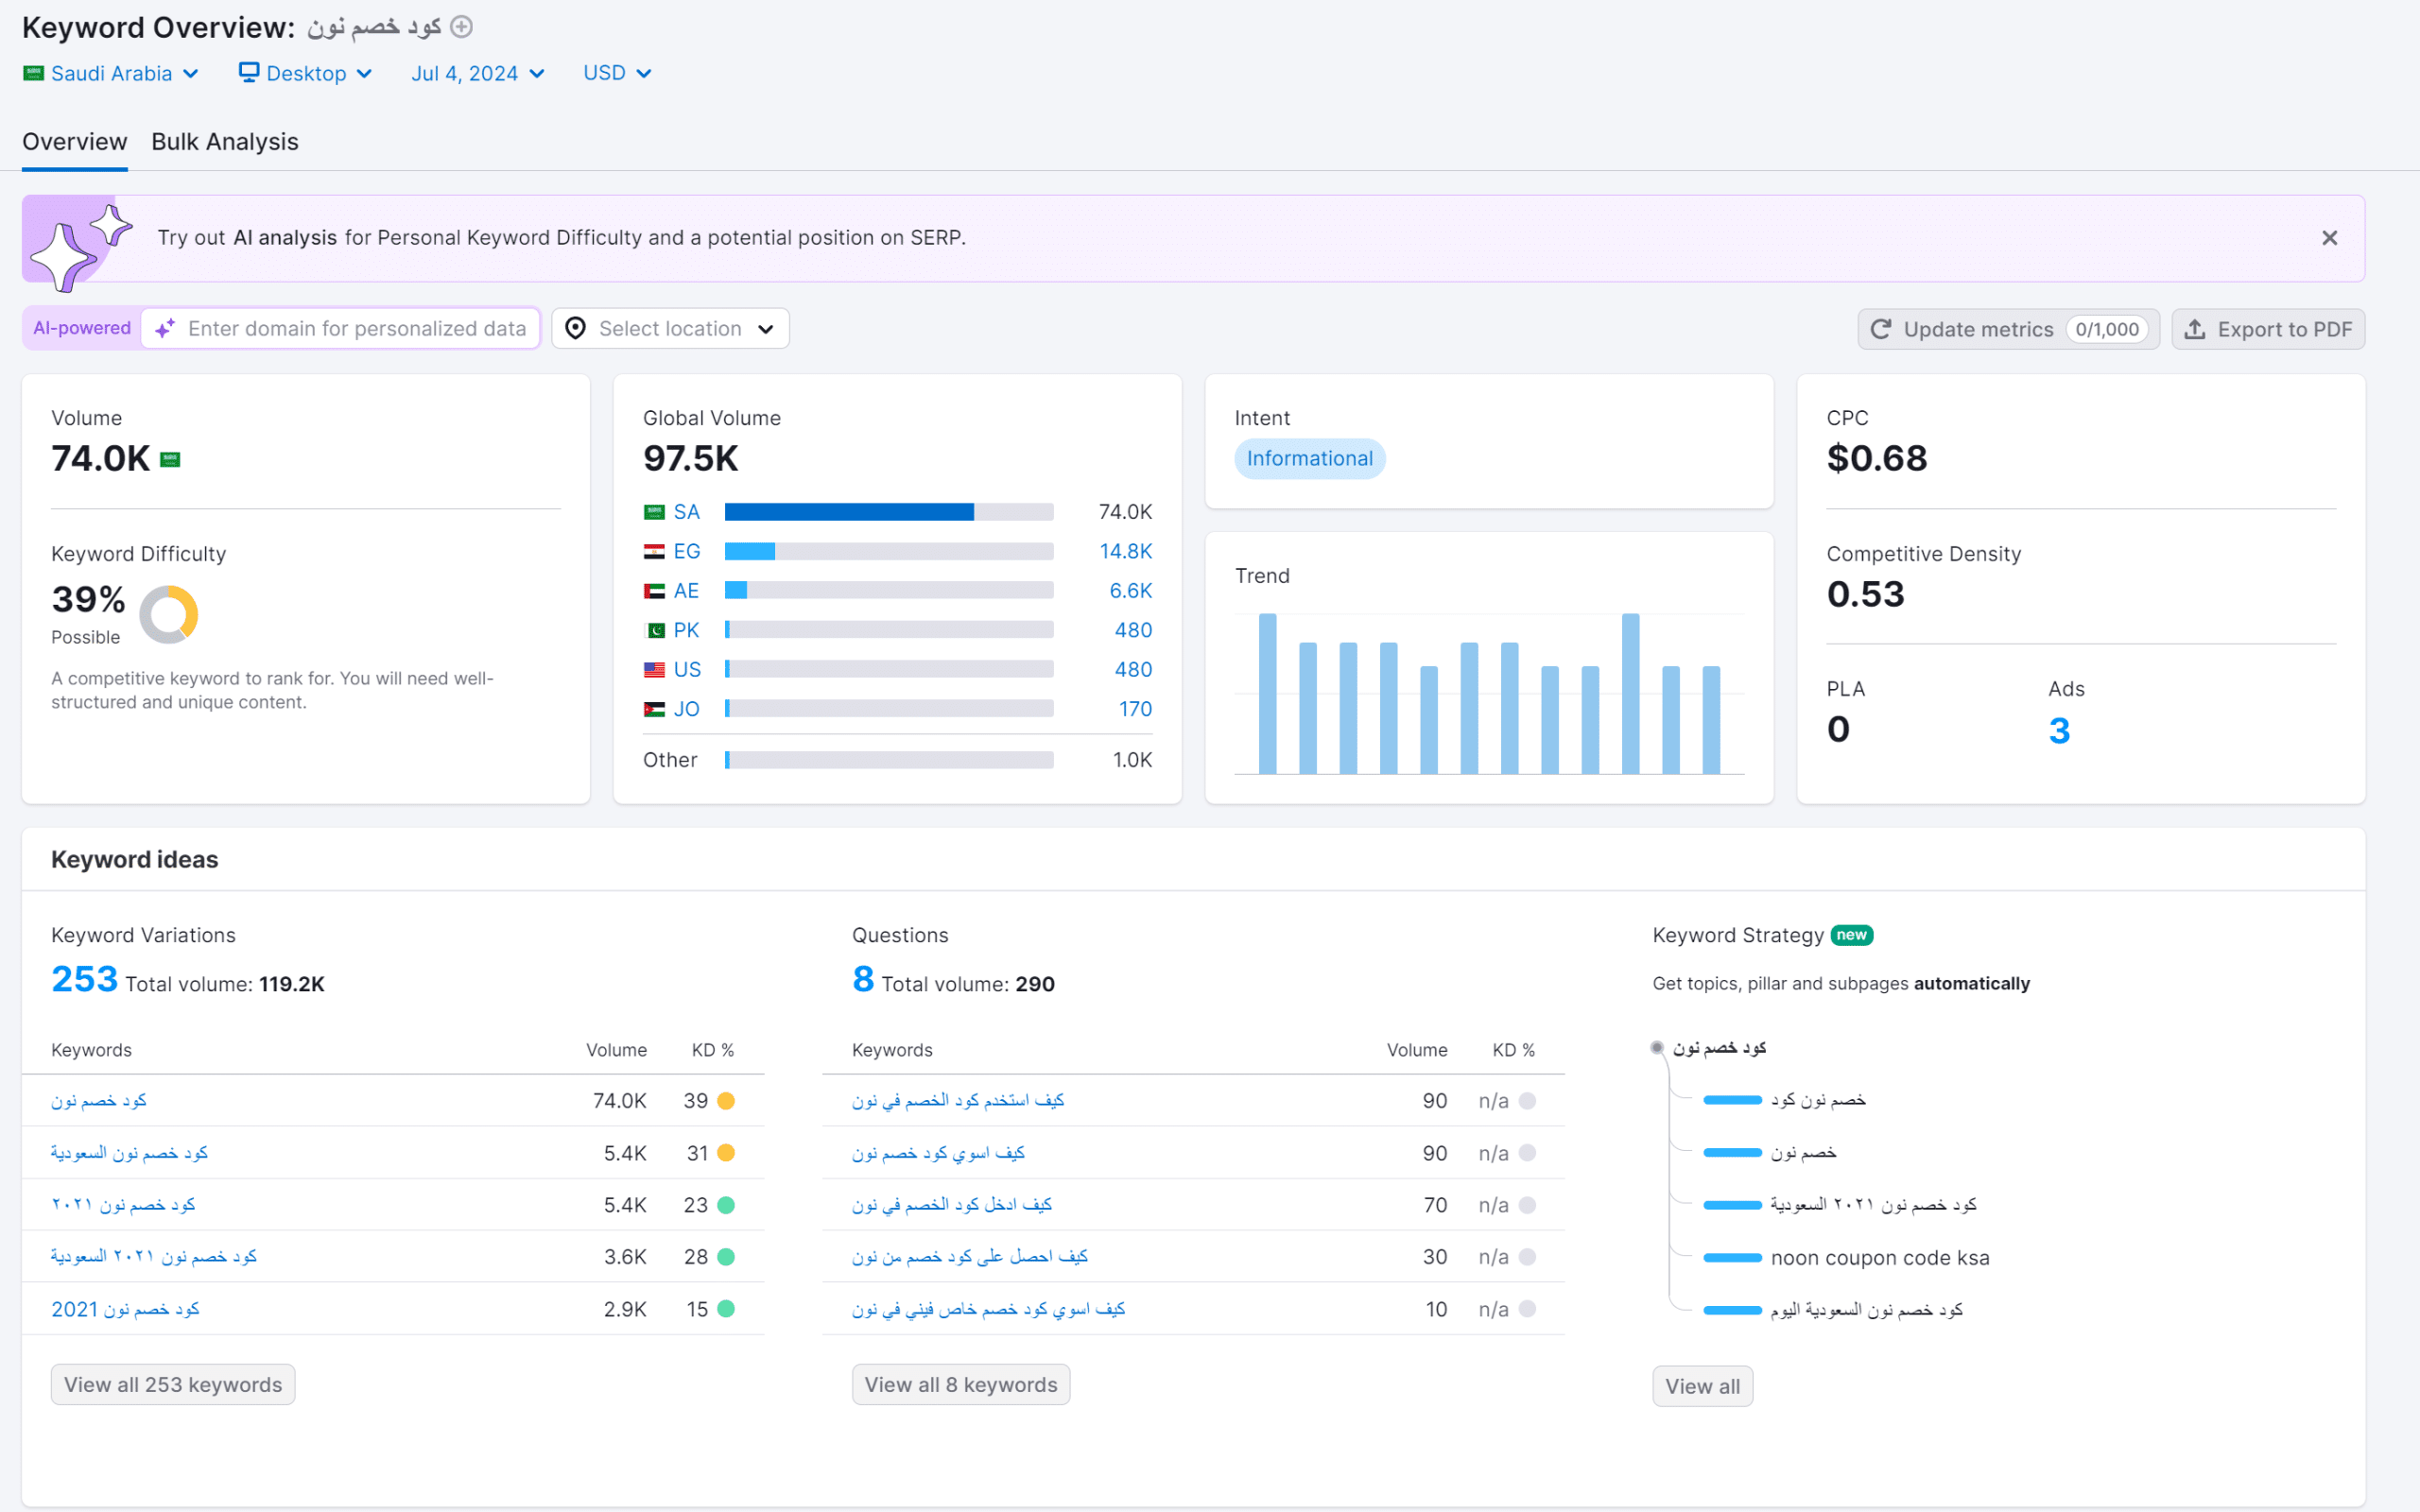Click the 253 keyword variations count
This screenshot has height=1512, width=2420.
[x=84, y=979]
